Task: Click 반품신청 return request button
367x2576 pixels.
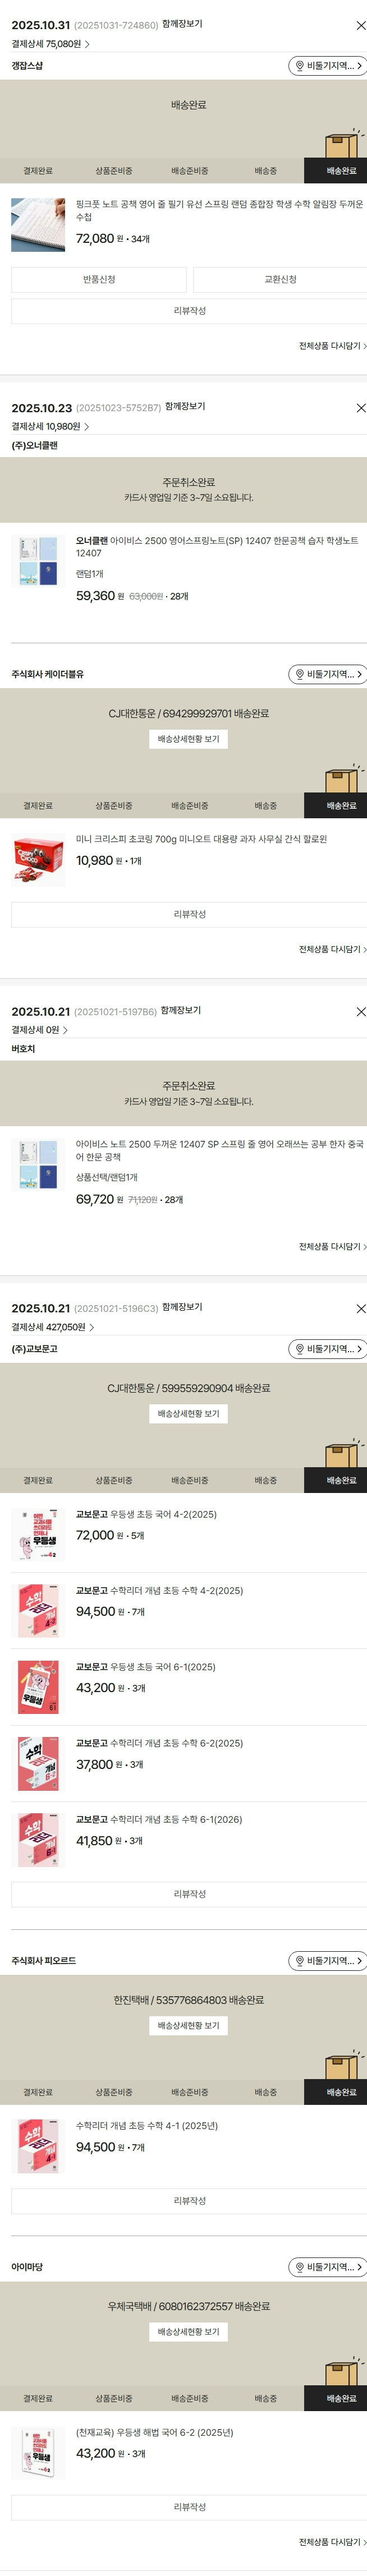Action: pyautogui.click(x=99, y=279)
